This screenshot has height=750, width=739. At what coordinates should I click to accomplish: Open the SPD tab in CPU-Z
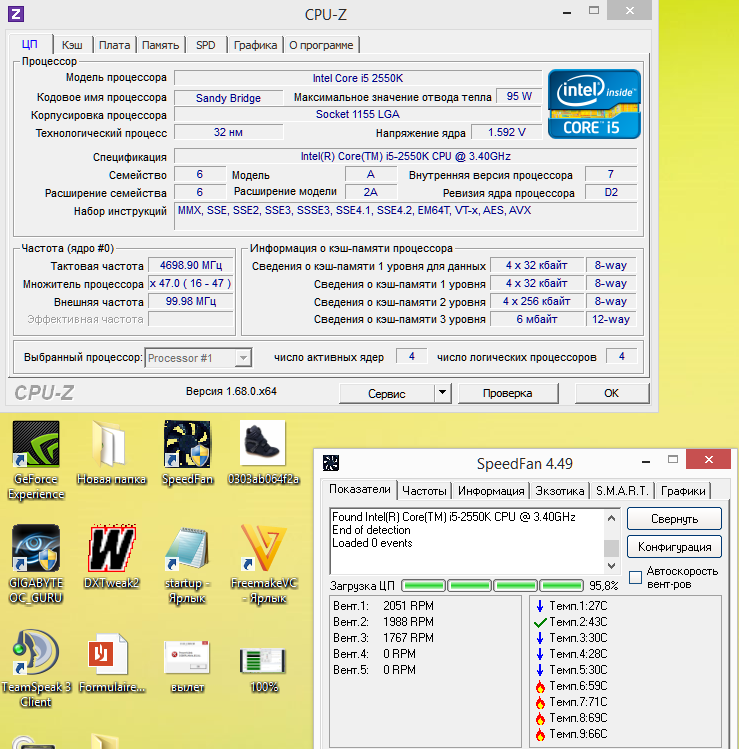coord(205,45)
